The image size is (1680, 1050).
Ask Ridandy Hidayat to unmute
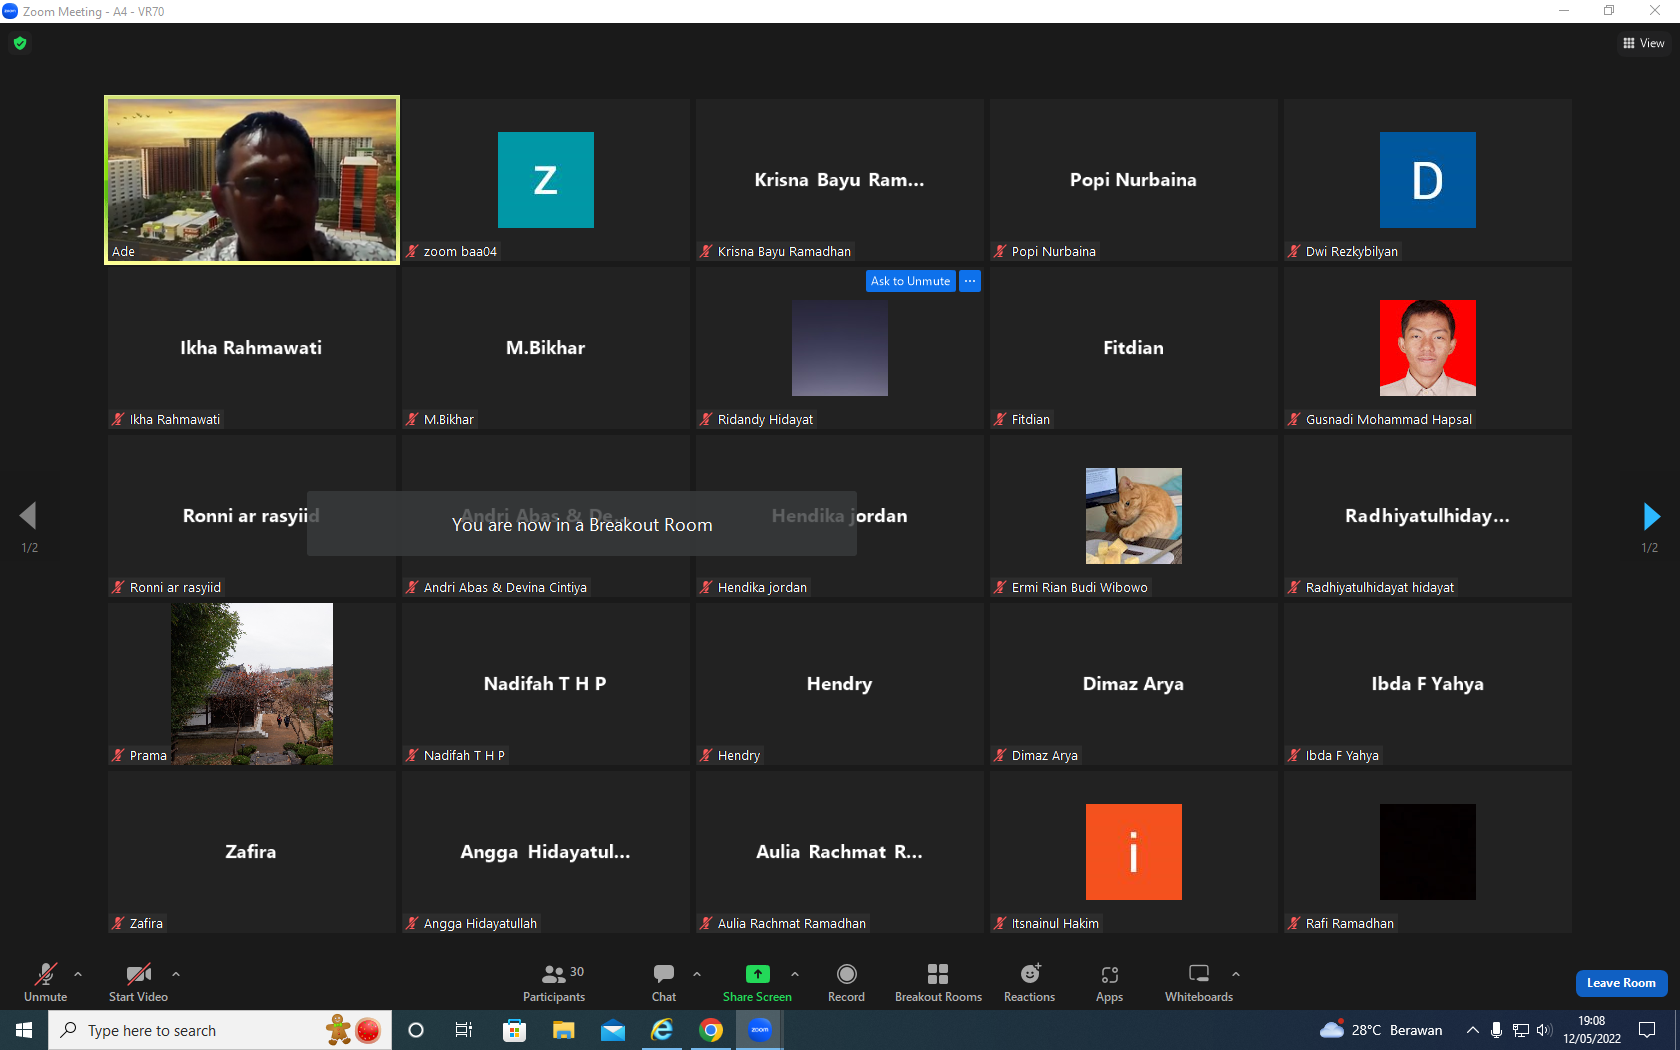pos(910,281)
